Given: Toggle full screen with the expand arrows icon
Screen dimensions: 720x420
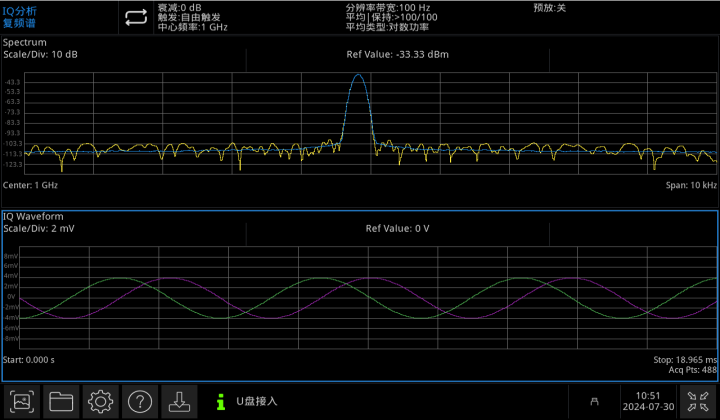Looking at the screenshot, I should [x=697, y=401].
